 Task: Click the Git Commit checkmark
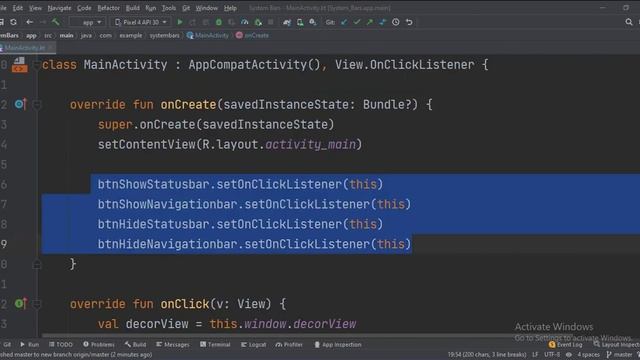click(x=357, y=22)
